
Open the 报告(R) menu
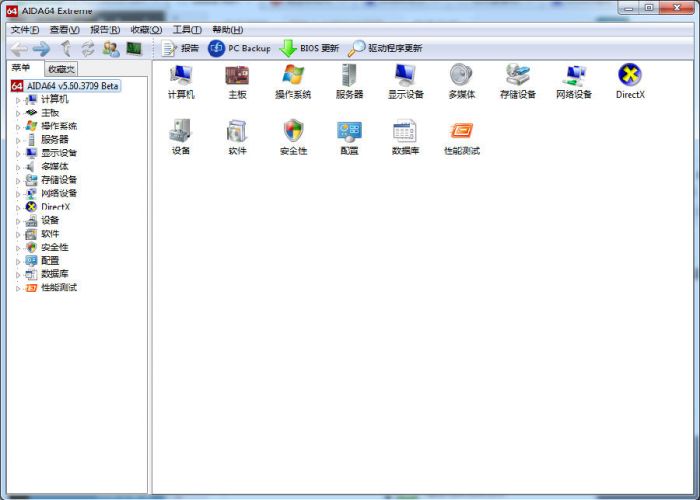click(105, 30)
